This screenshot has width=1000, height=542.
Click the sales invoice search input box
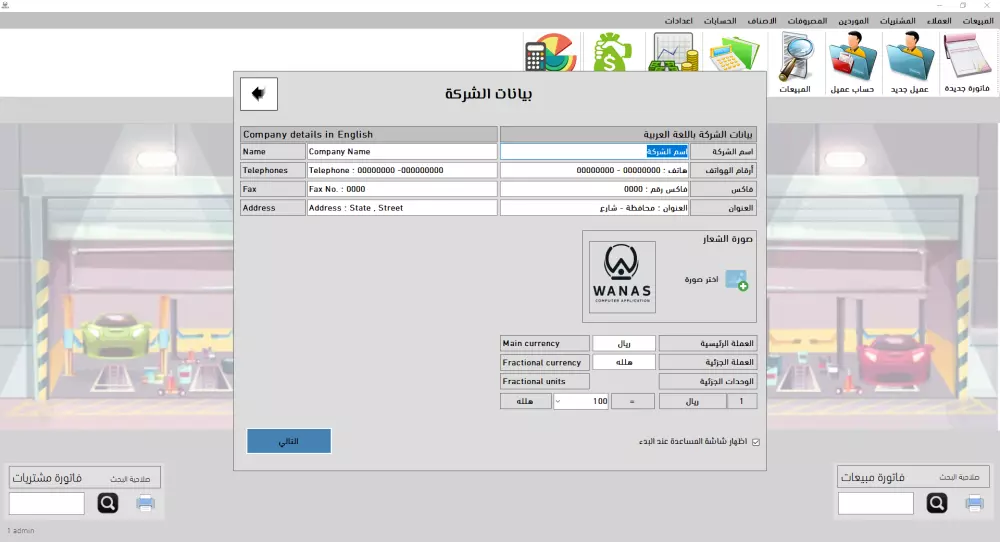876,503
